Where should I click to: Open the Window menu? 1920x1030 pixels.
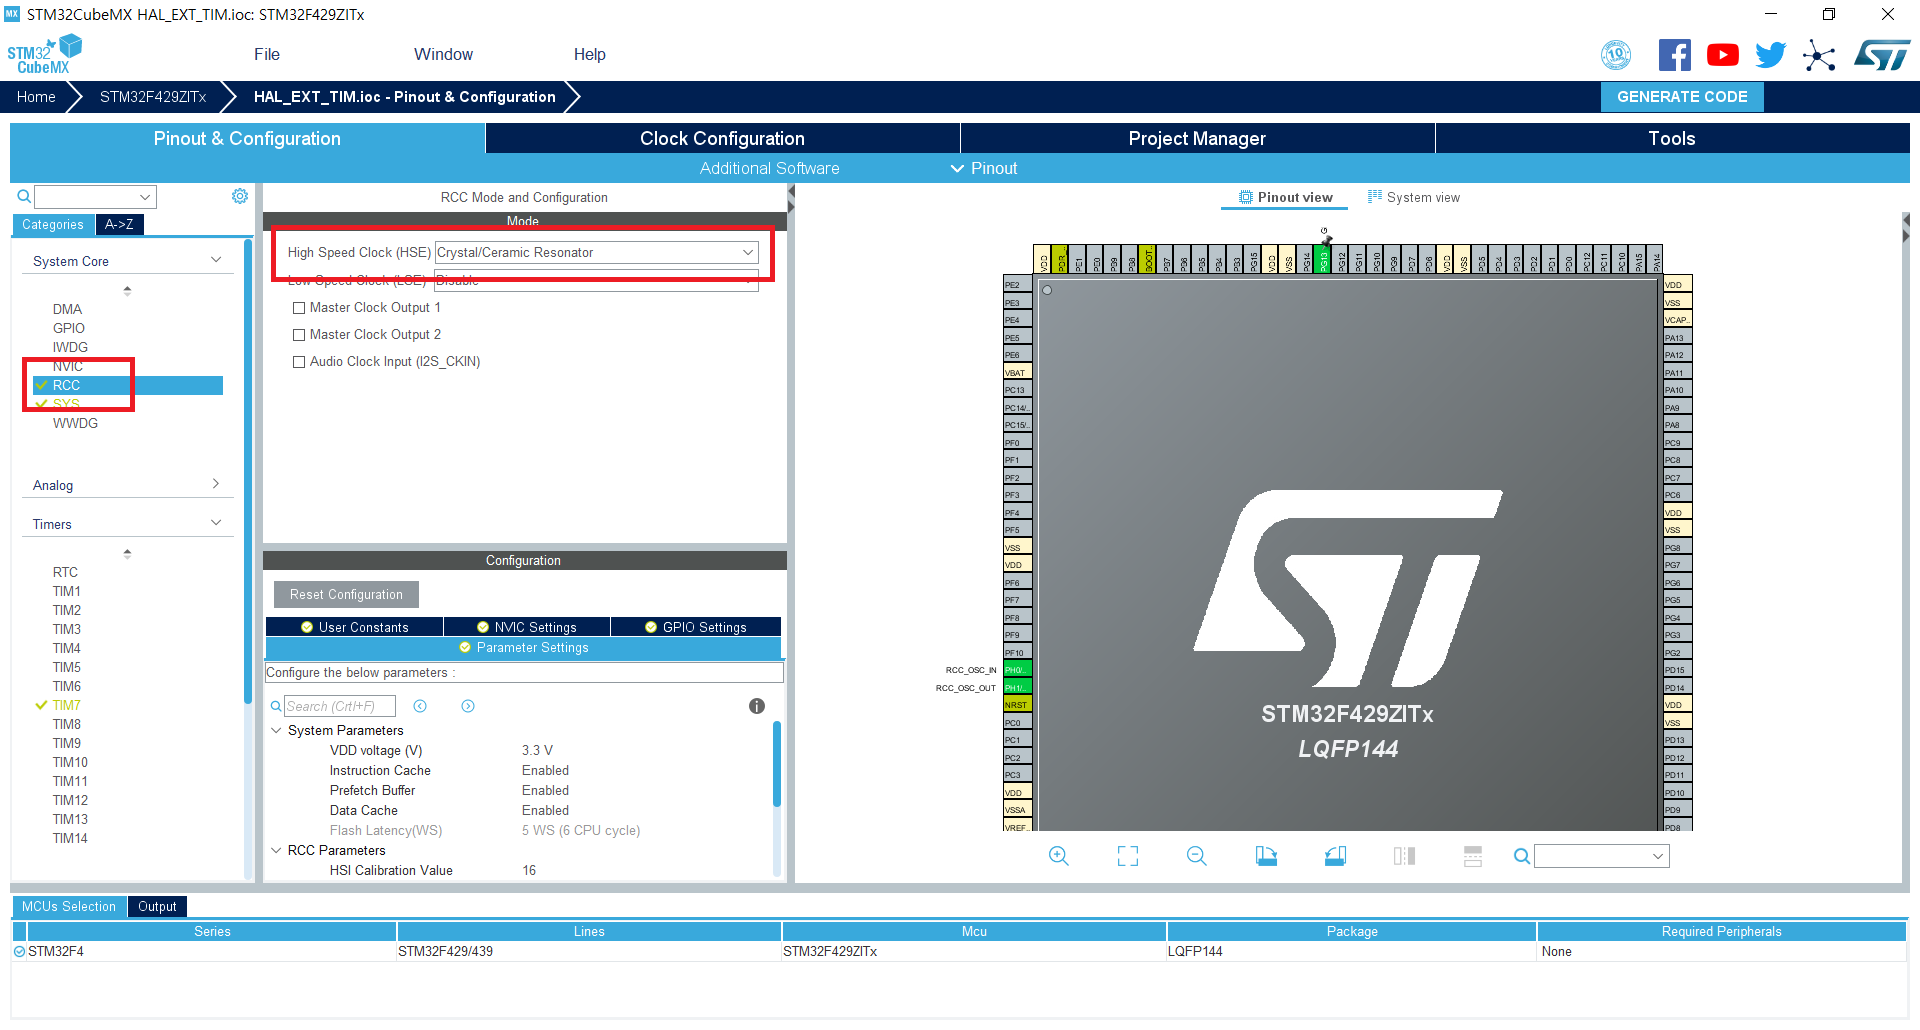[x=443, y=54]
